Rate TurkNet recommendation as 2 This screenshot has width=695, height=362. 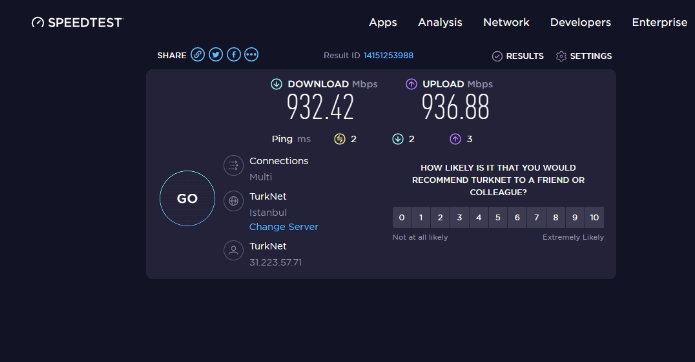pos(440,218)
